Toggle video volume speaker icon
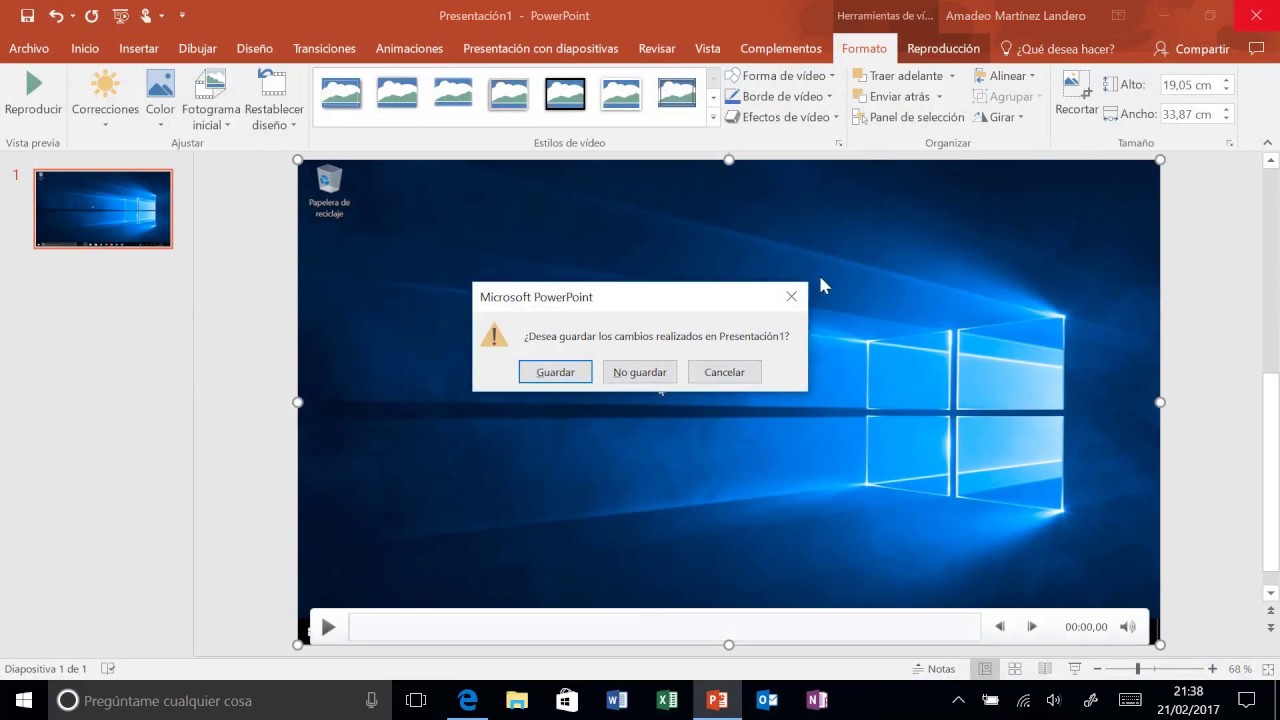The image size is (1280, 720). [x=1127, y=627]
